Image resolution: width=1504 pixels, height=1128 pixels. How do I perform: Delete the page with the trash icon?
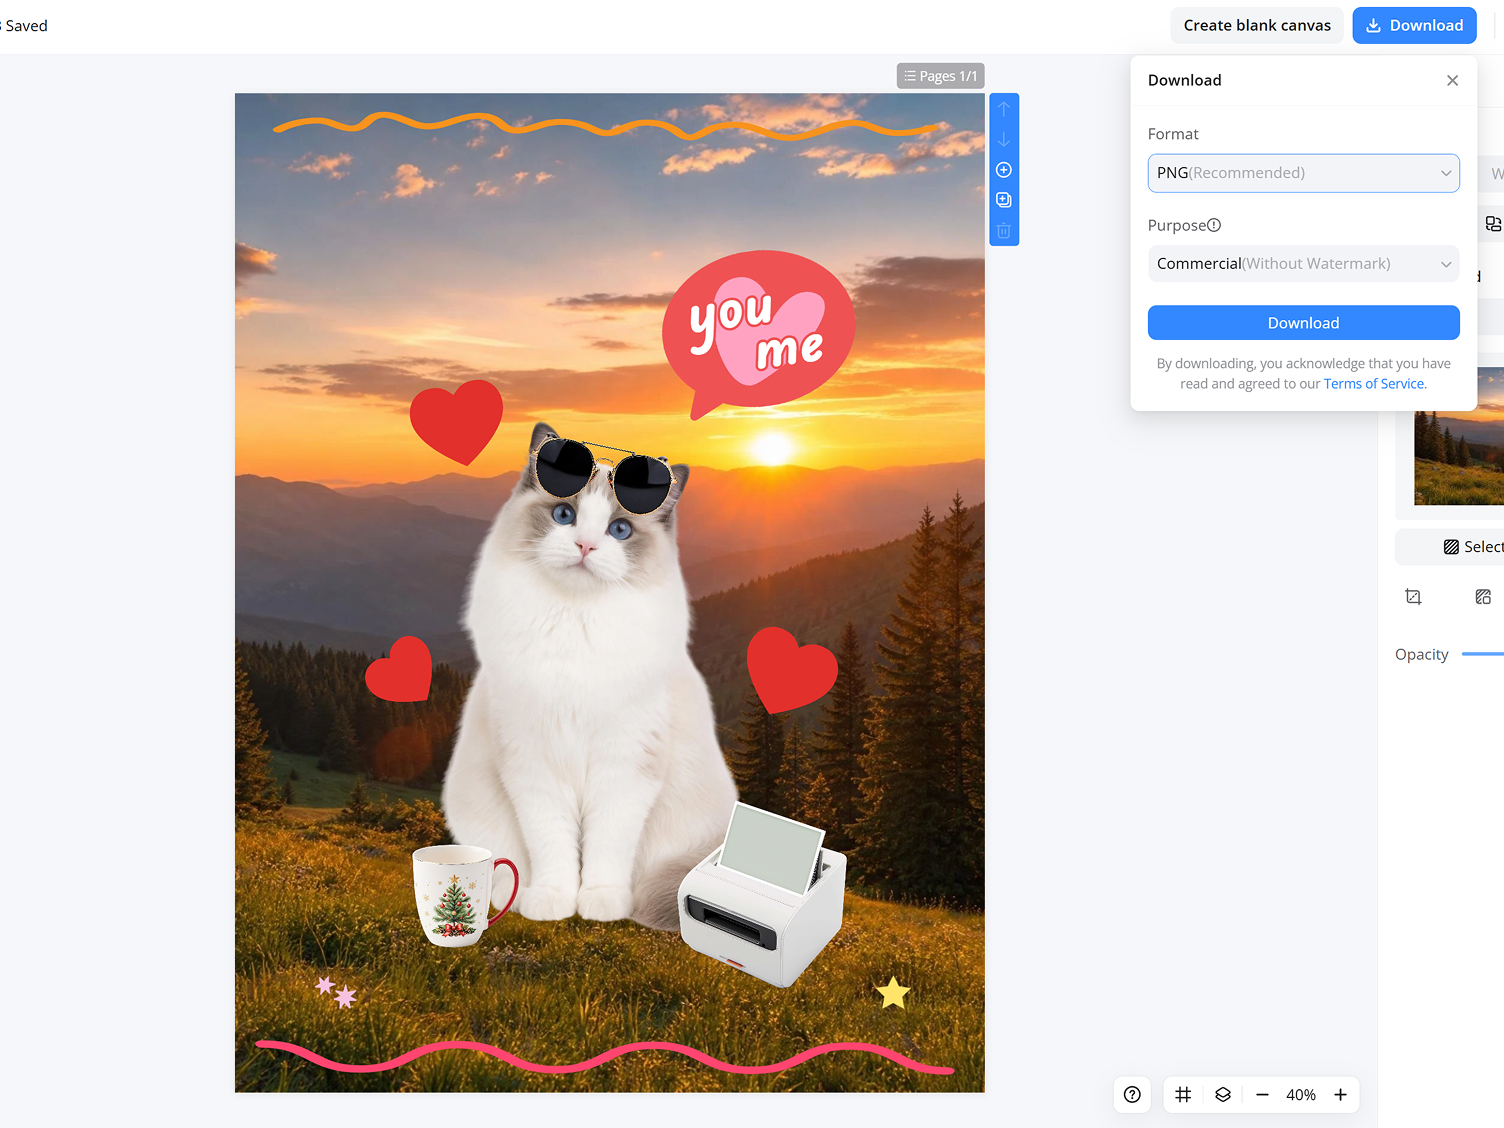(1004, 231)
